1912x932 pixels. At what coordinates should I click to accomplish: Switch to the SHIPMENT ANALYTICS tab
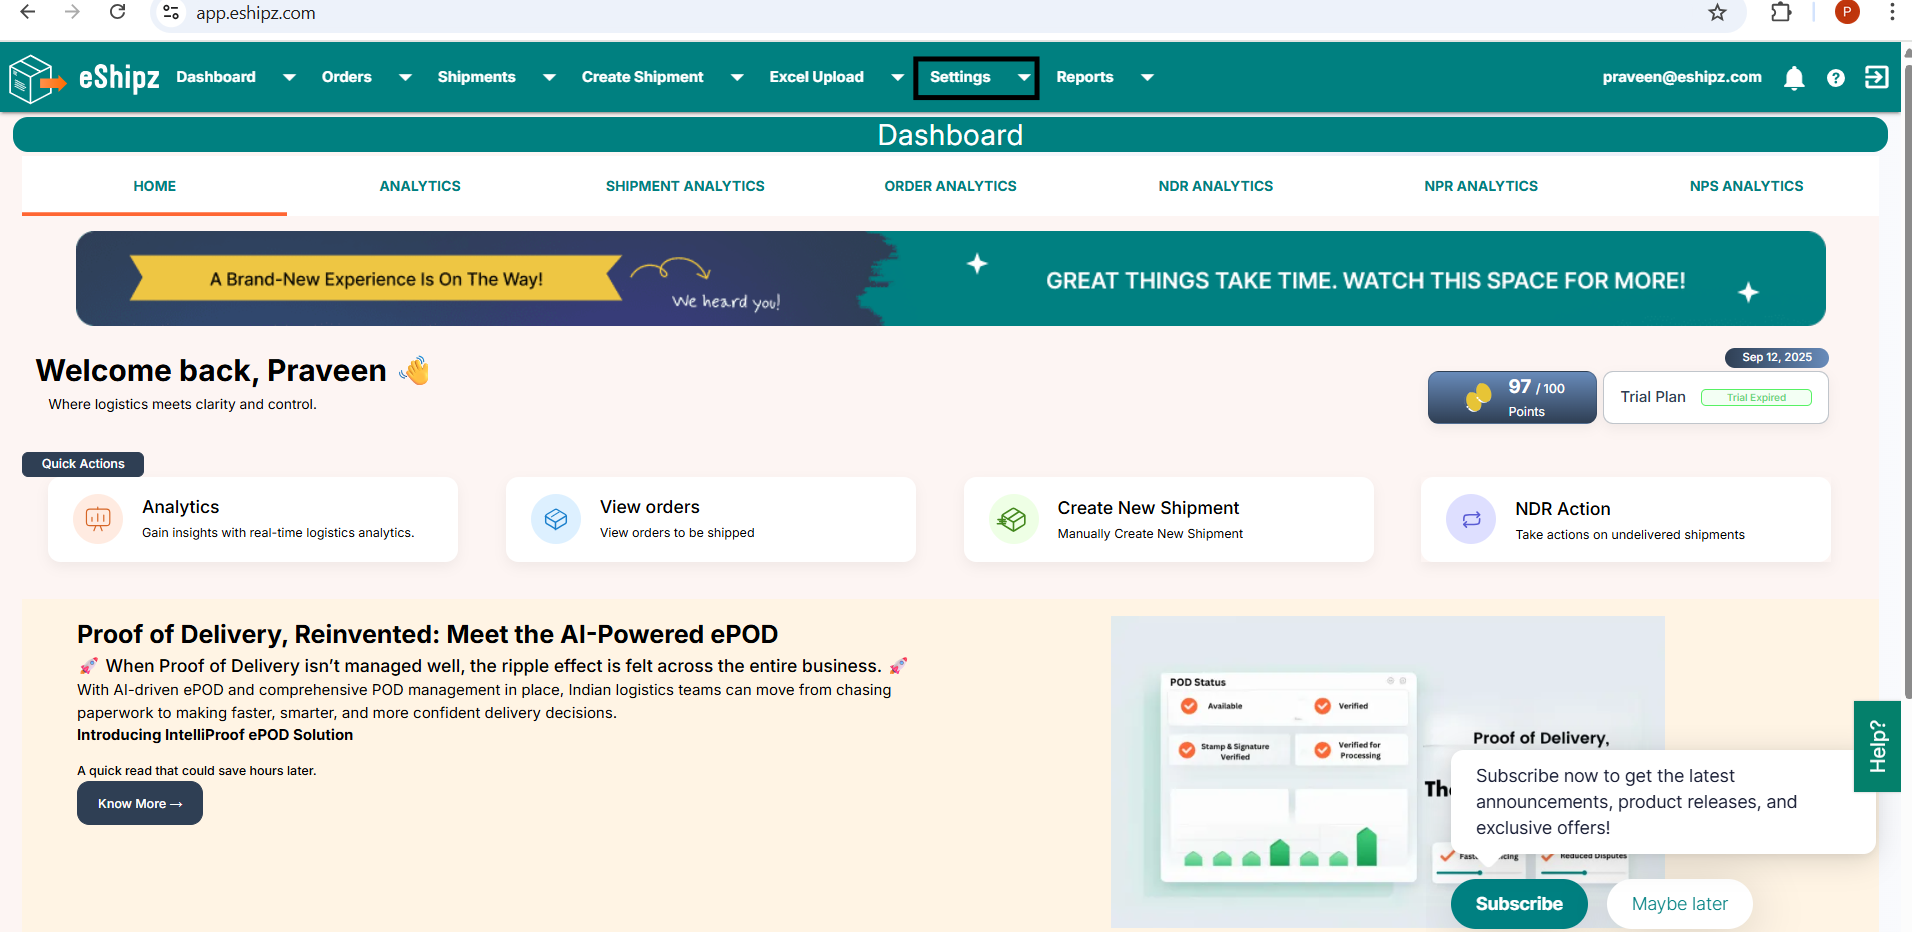685,186
